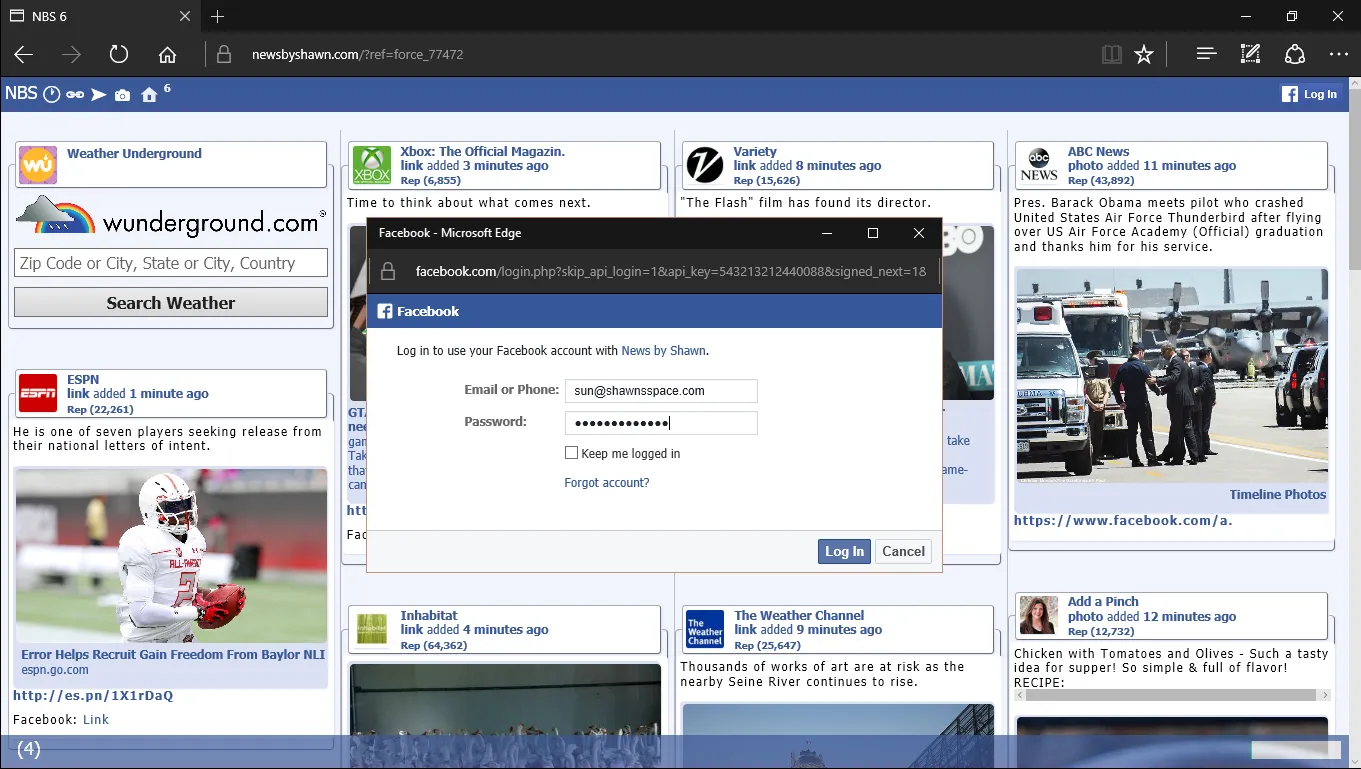
Task: Add this page to favorites with the star
Action: (x=1144, y=54)
